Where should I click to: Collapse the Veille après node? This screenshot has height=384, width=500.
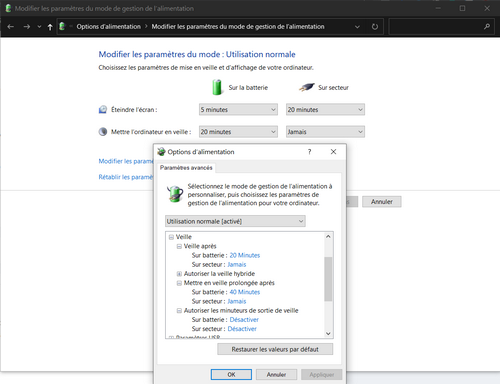pyautogui.click(x=179, y=247)
